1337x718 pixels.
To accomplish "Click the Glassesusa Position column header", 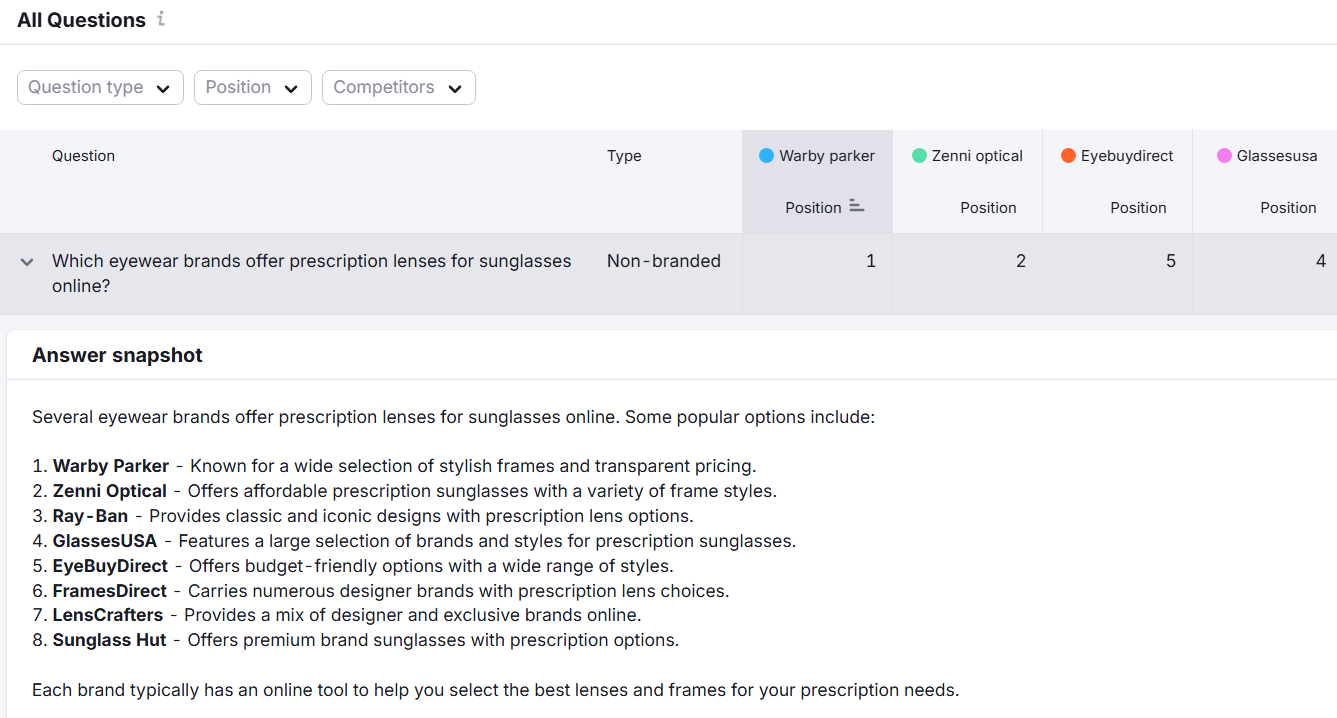I will coord(1288,207).
